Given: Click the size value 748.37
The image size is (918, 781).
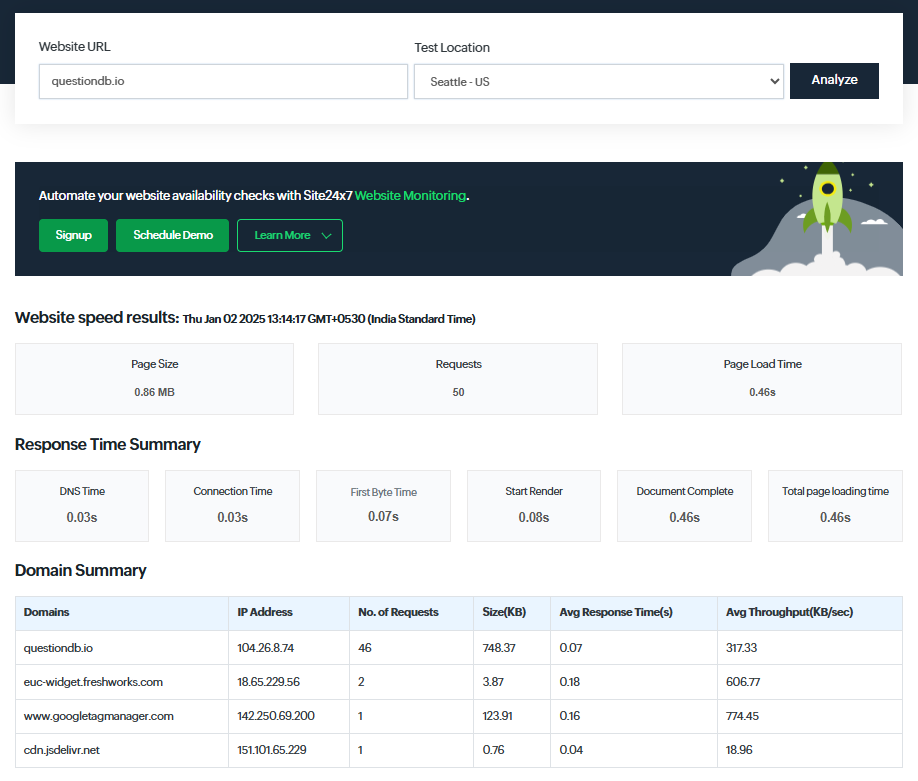Looking at the screenshot, I should (x=499, y=648).
